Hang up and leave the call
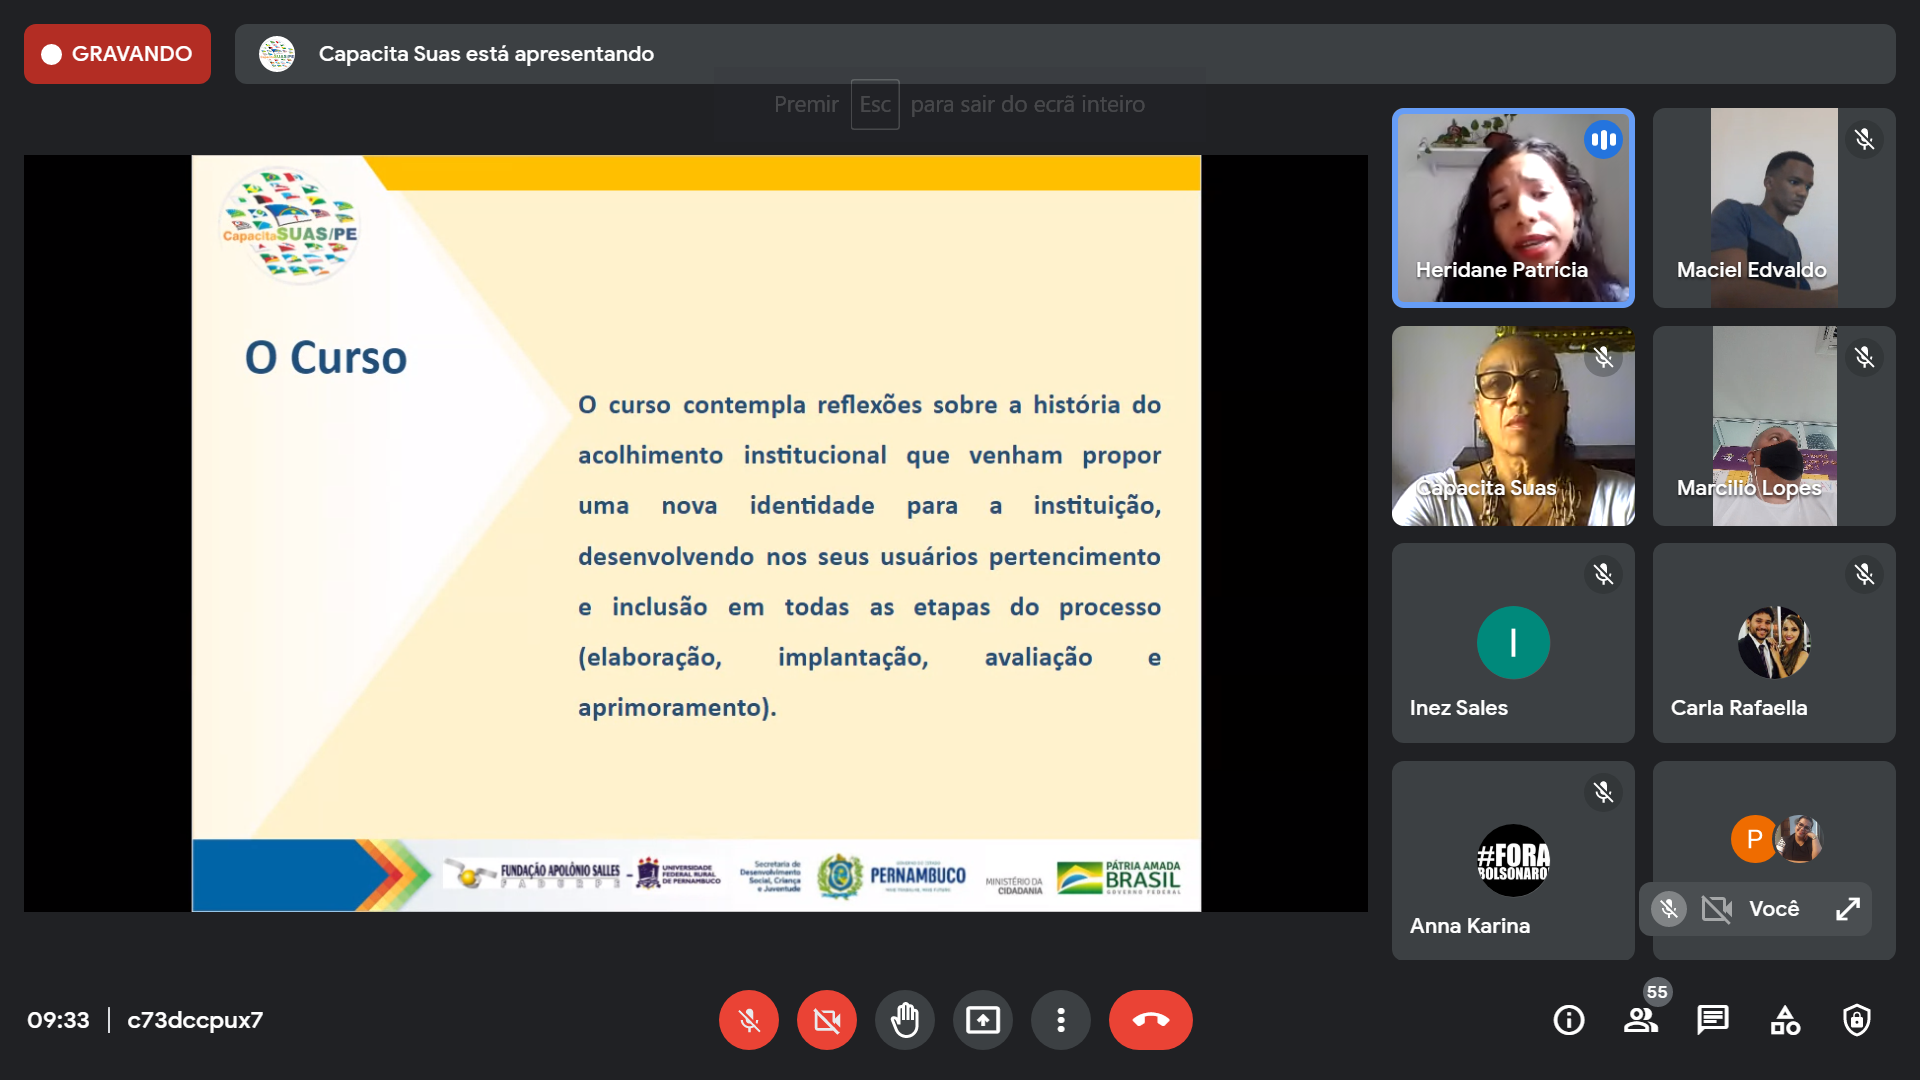1920x1080 pixels. click(x=1150, y=1020)
